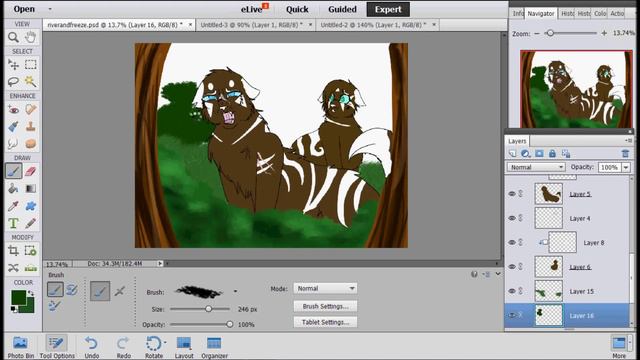Select the Hand tool
The width and height of the screenshot is (640, 360).
(x=30, y=38)
